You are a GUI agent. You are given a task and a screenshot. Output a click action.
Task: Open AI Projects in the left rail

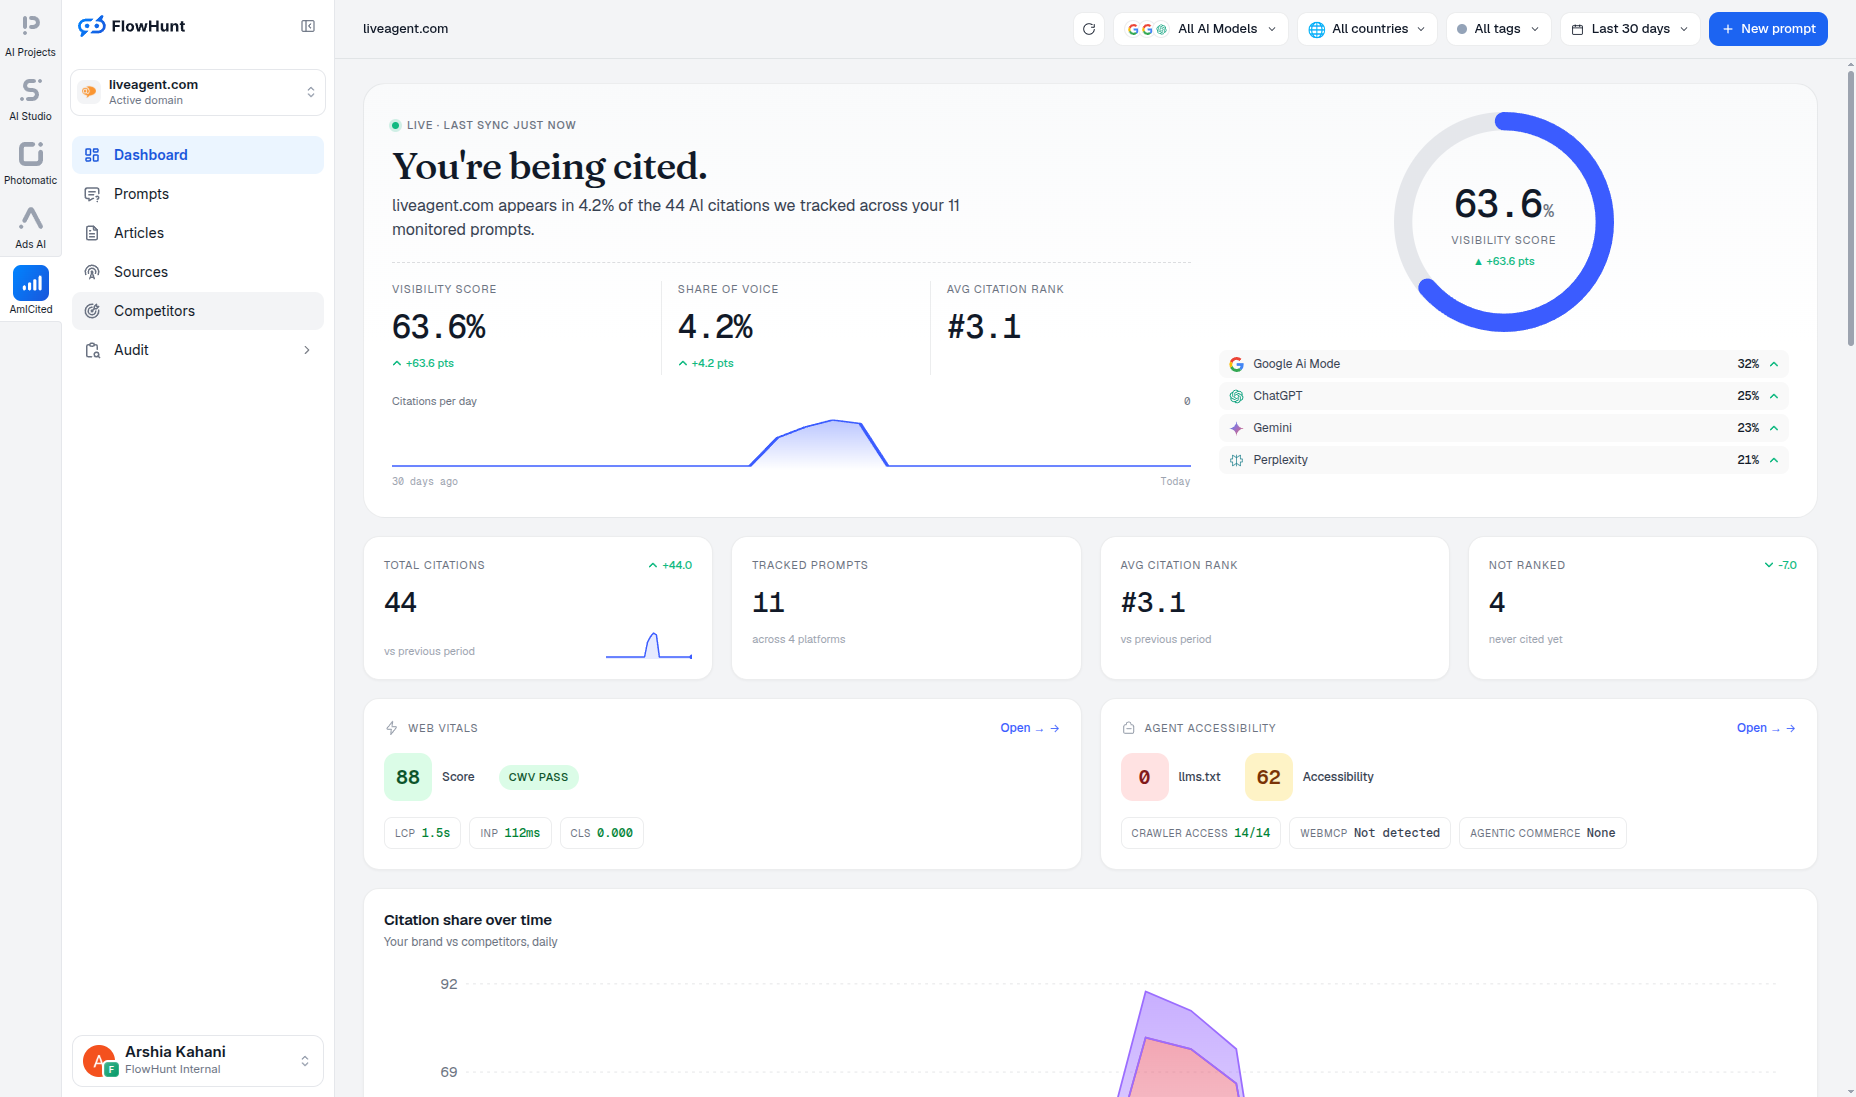pyautogui.click(x=30, y=36)
